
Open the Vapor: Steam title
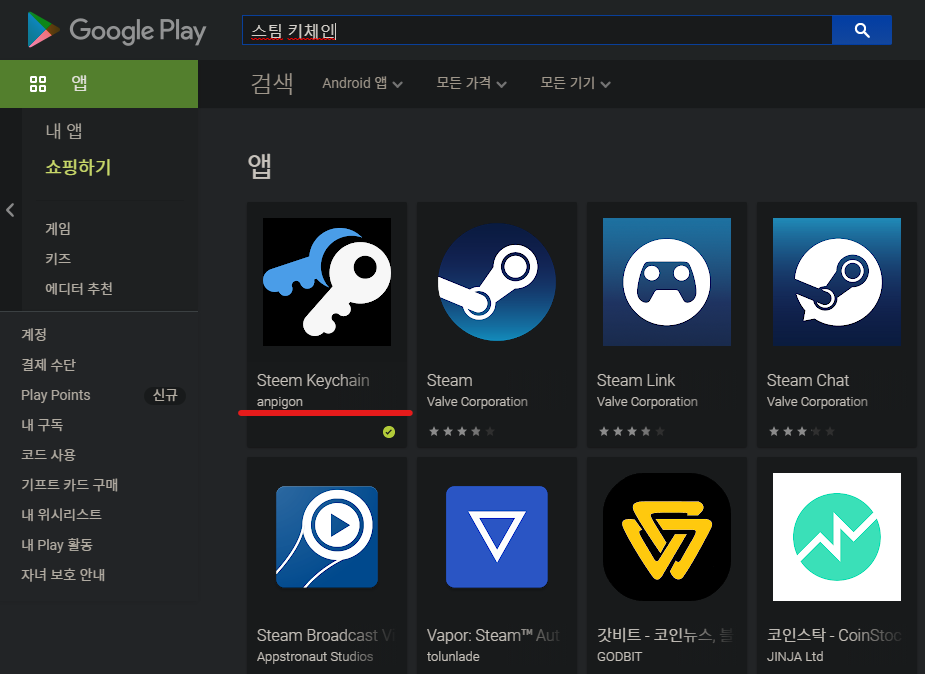(493, 636)
